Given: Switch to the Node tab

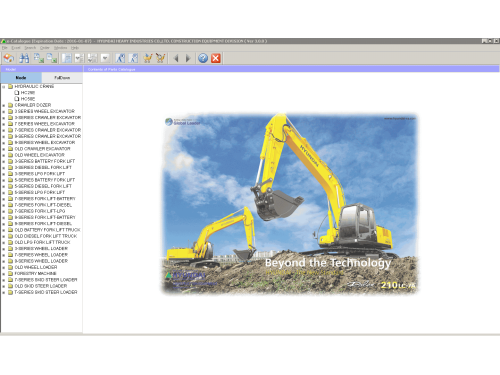Looking at the screenshot, I should coord(21,78).
